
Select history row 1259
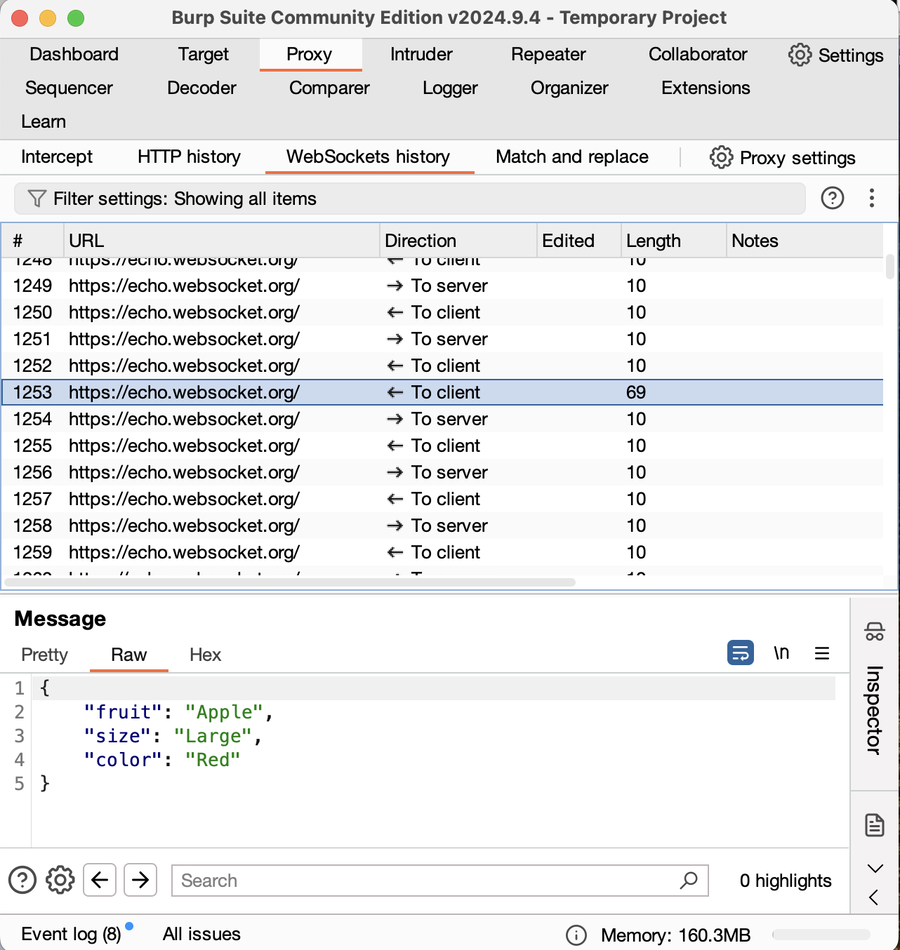coord(442,552)
